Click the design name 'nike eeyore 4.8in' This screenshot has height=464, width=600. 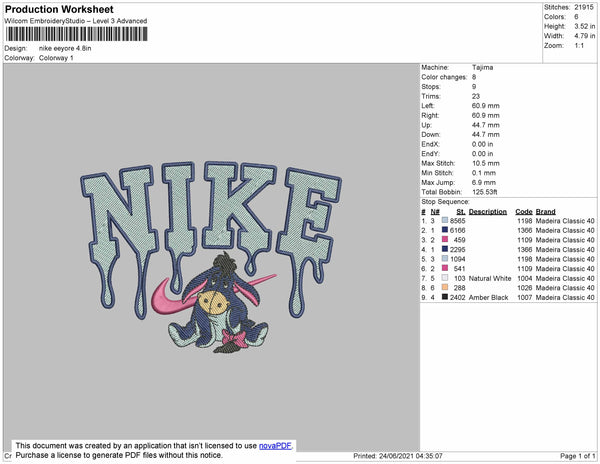click(65, 48)
